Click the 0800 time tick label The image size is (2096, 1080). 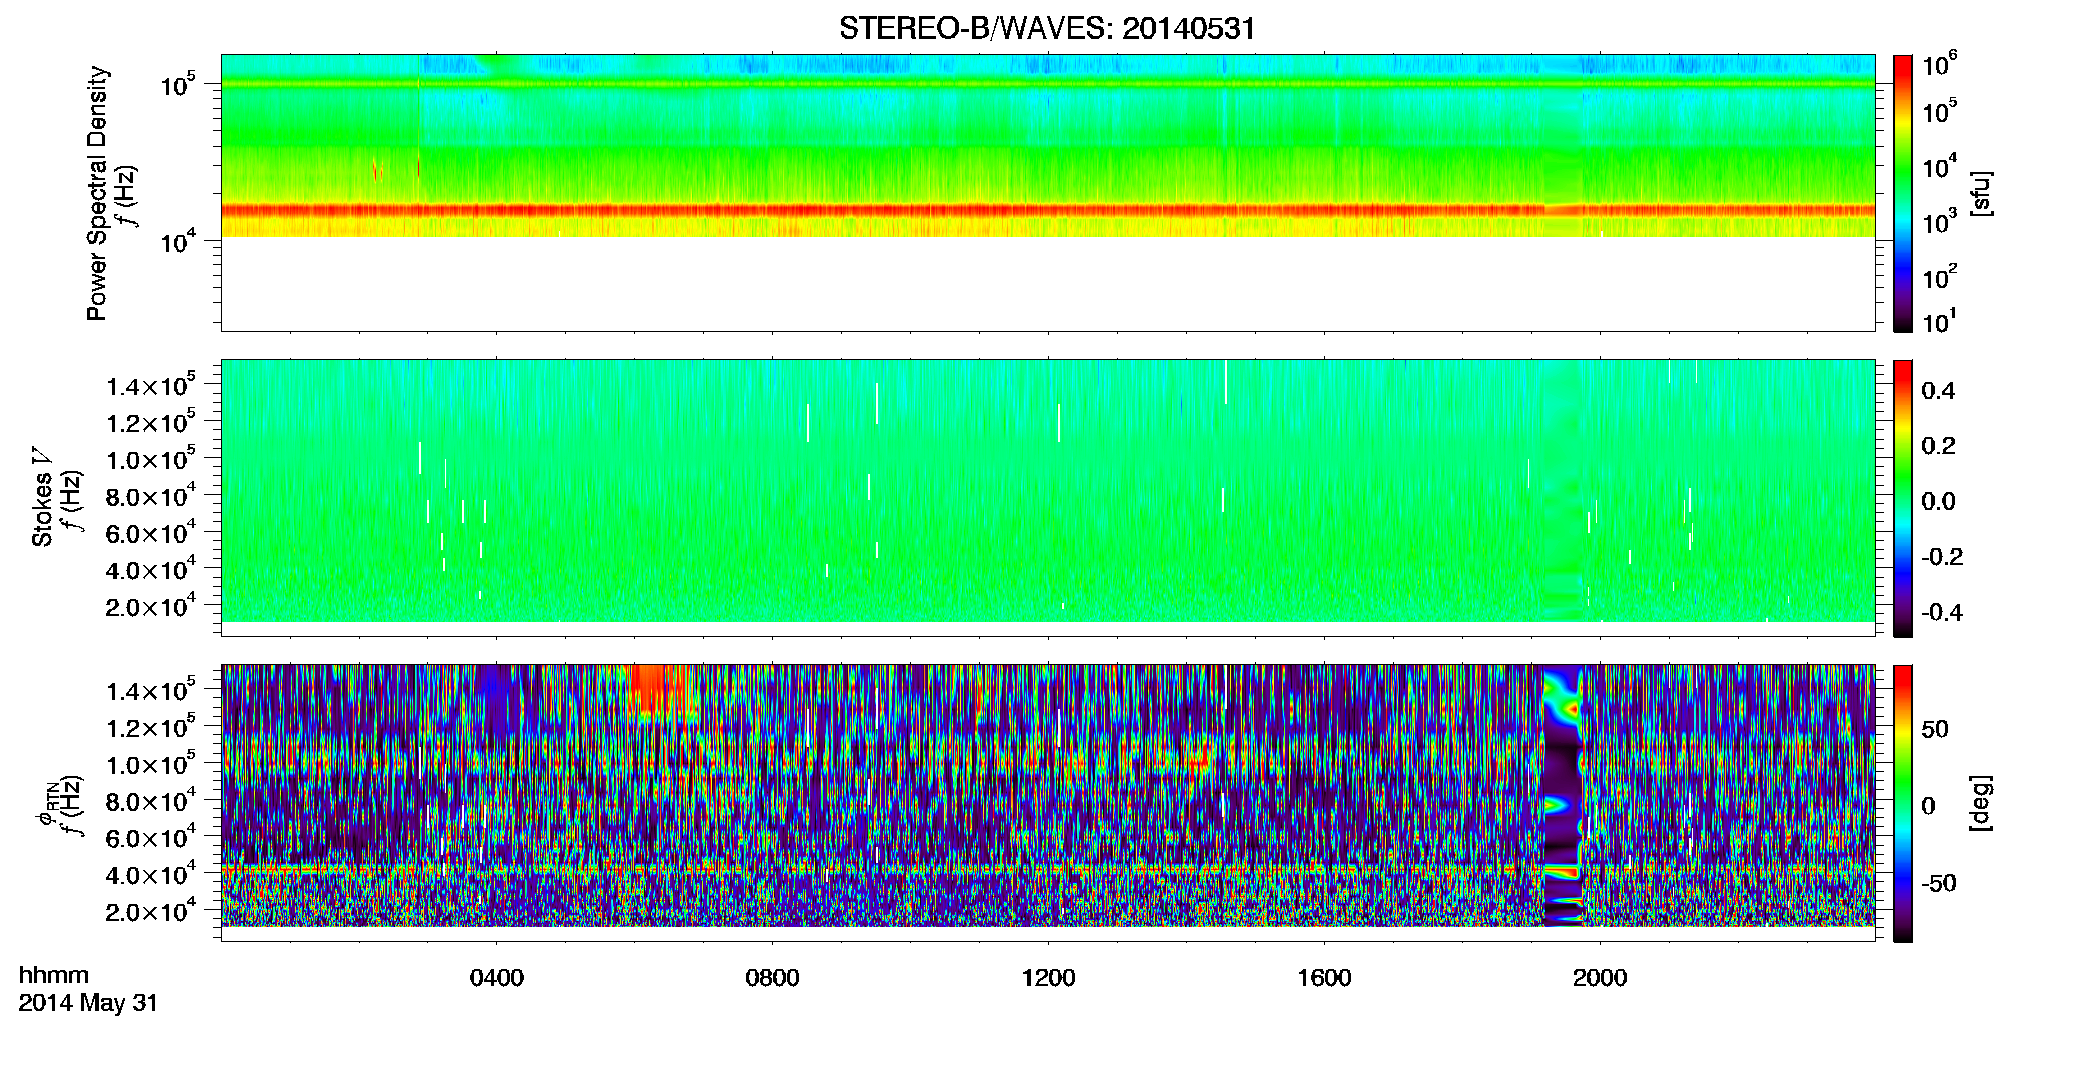[x=773, y=977]
